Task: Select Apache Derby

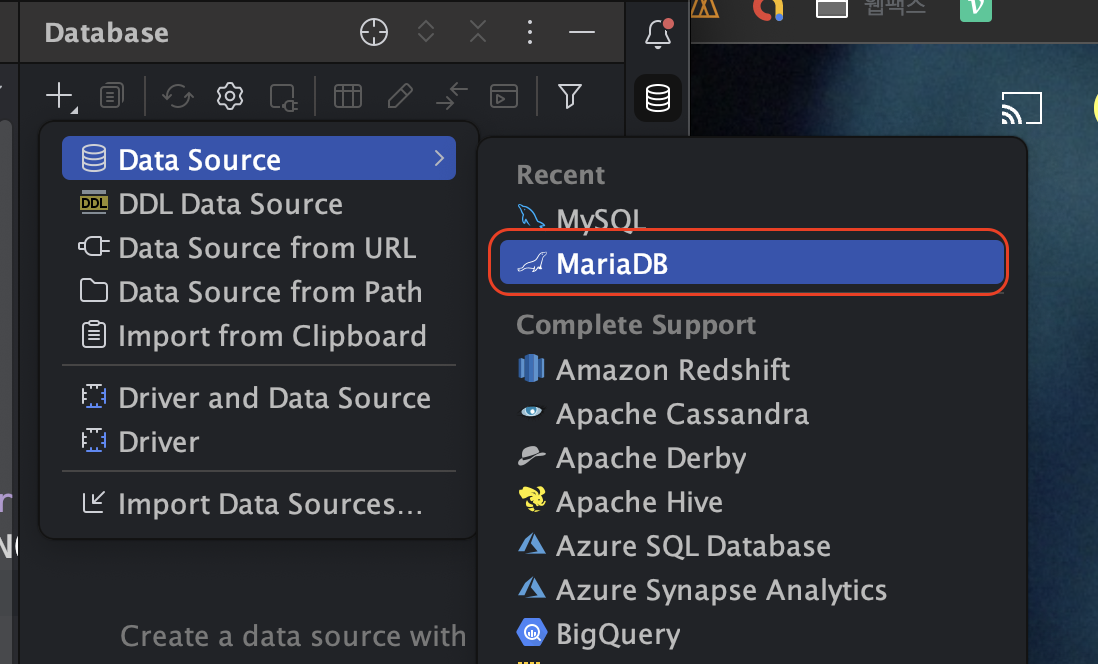Action: coord(752,457)
